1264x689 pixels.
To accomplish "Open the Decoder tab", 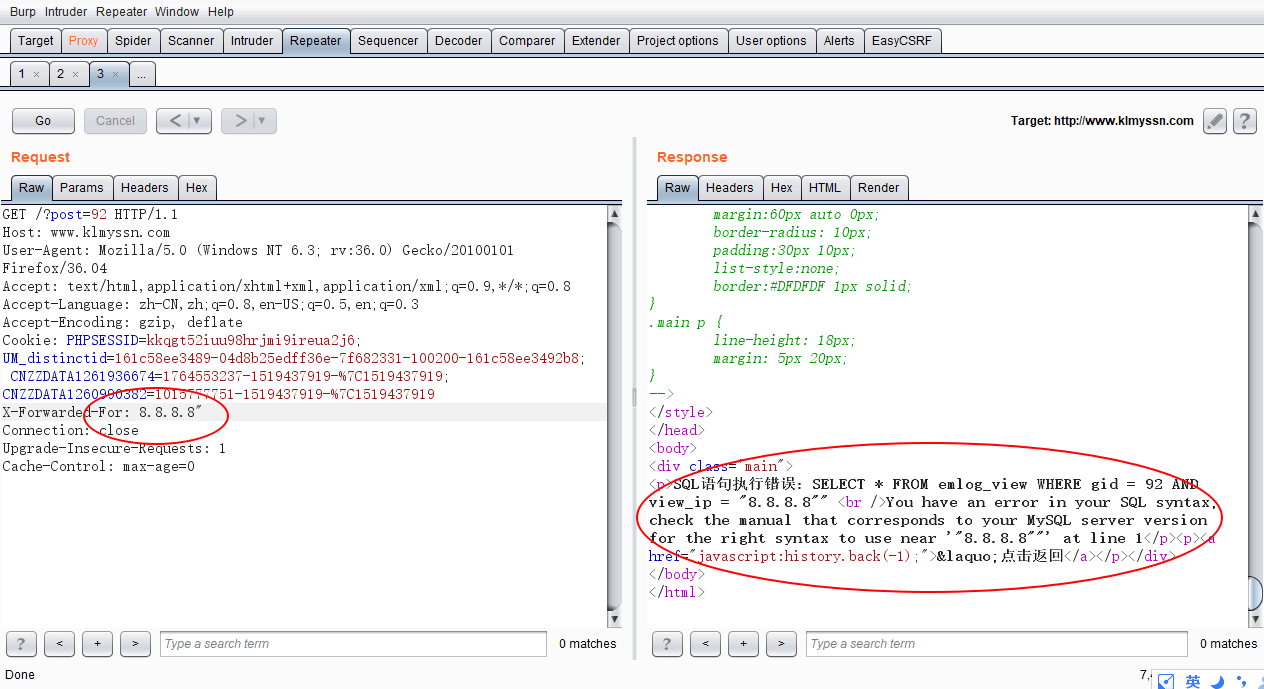I will [459, 41].
